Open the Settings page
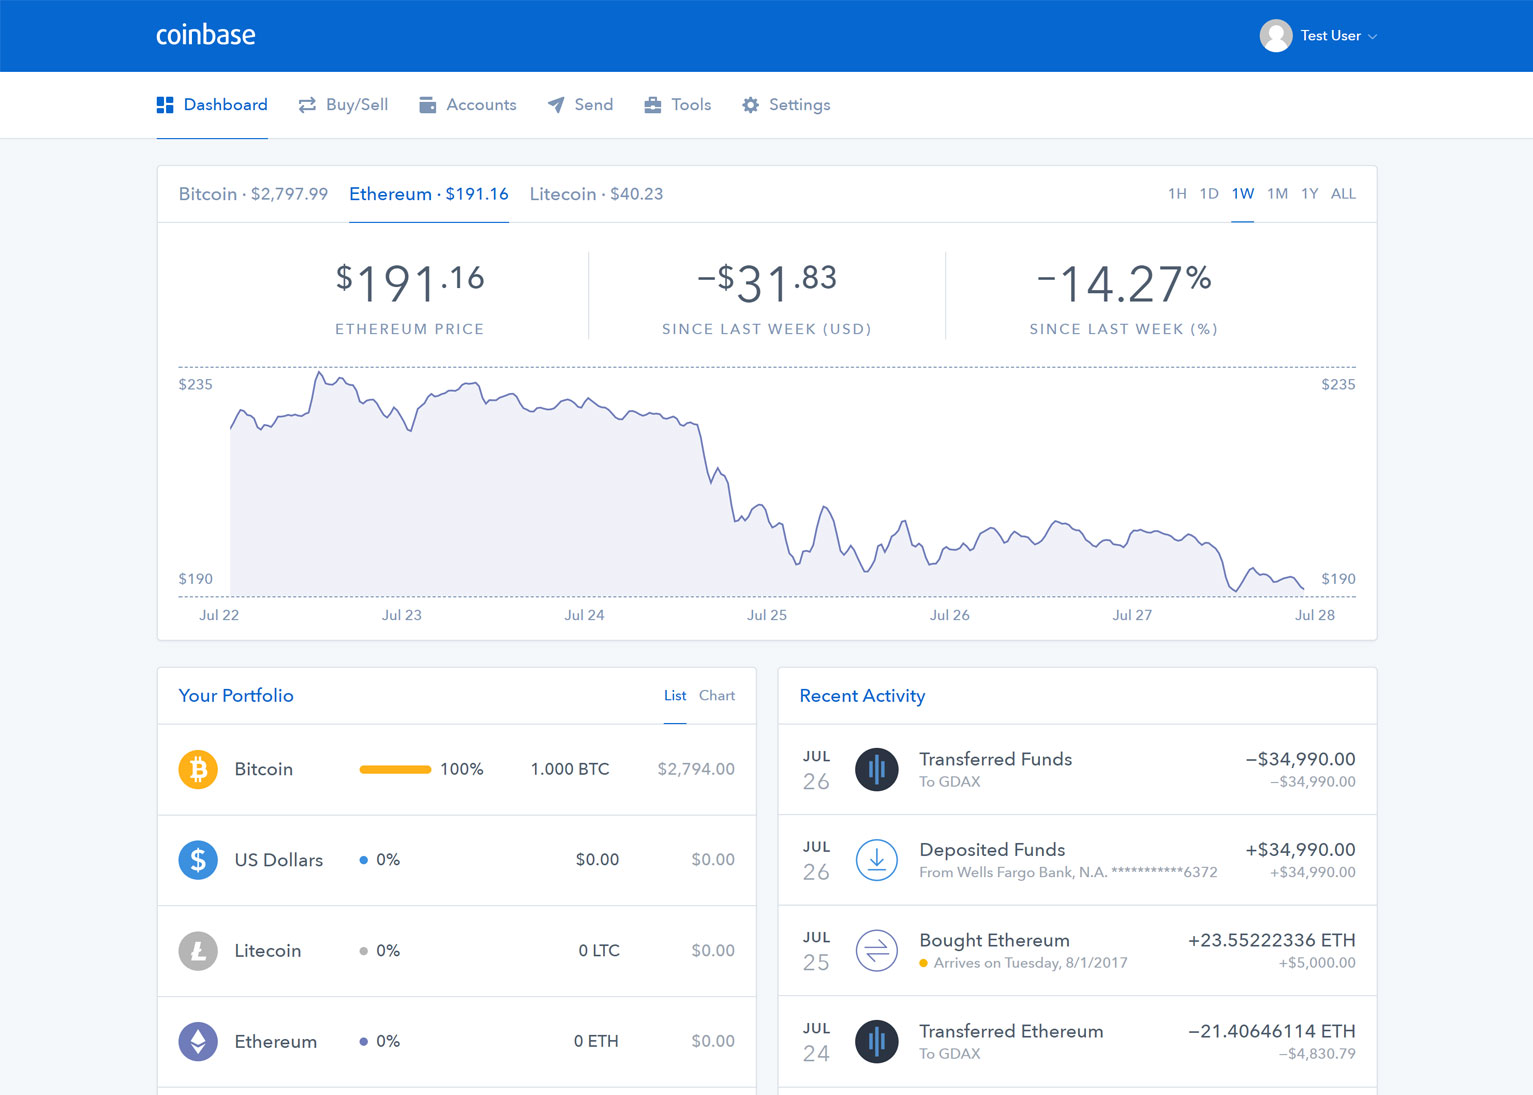1533x1095 pixels. pos(786,105)
